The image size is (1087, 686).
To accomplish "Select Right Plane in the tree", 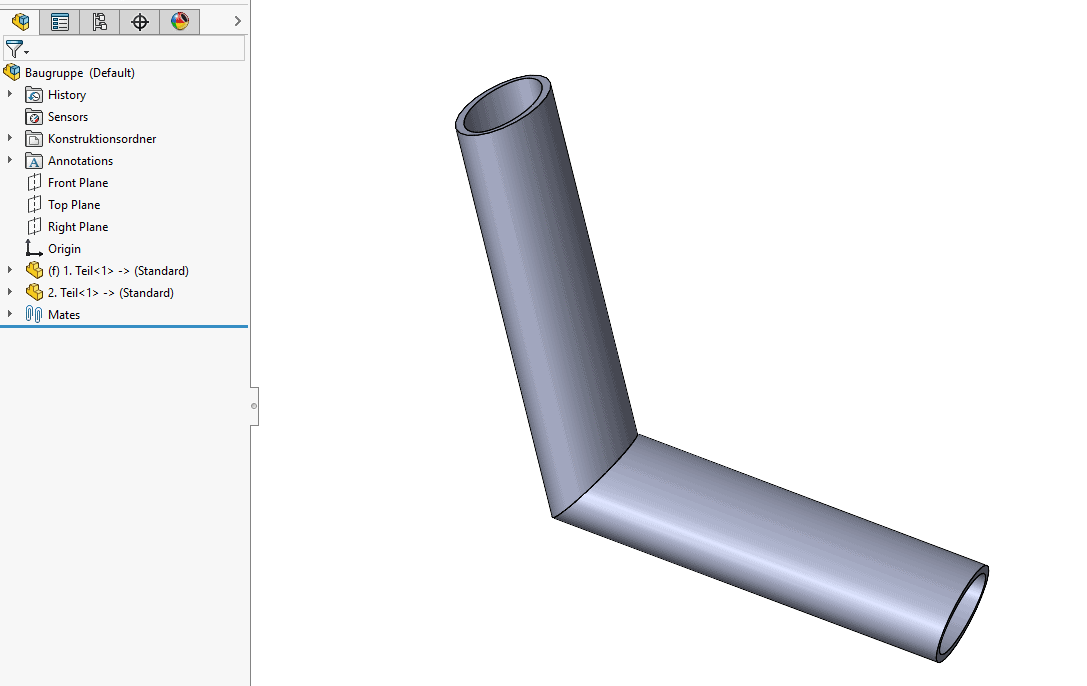I will click(x=78, y=227).
